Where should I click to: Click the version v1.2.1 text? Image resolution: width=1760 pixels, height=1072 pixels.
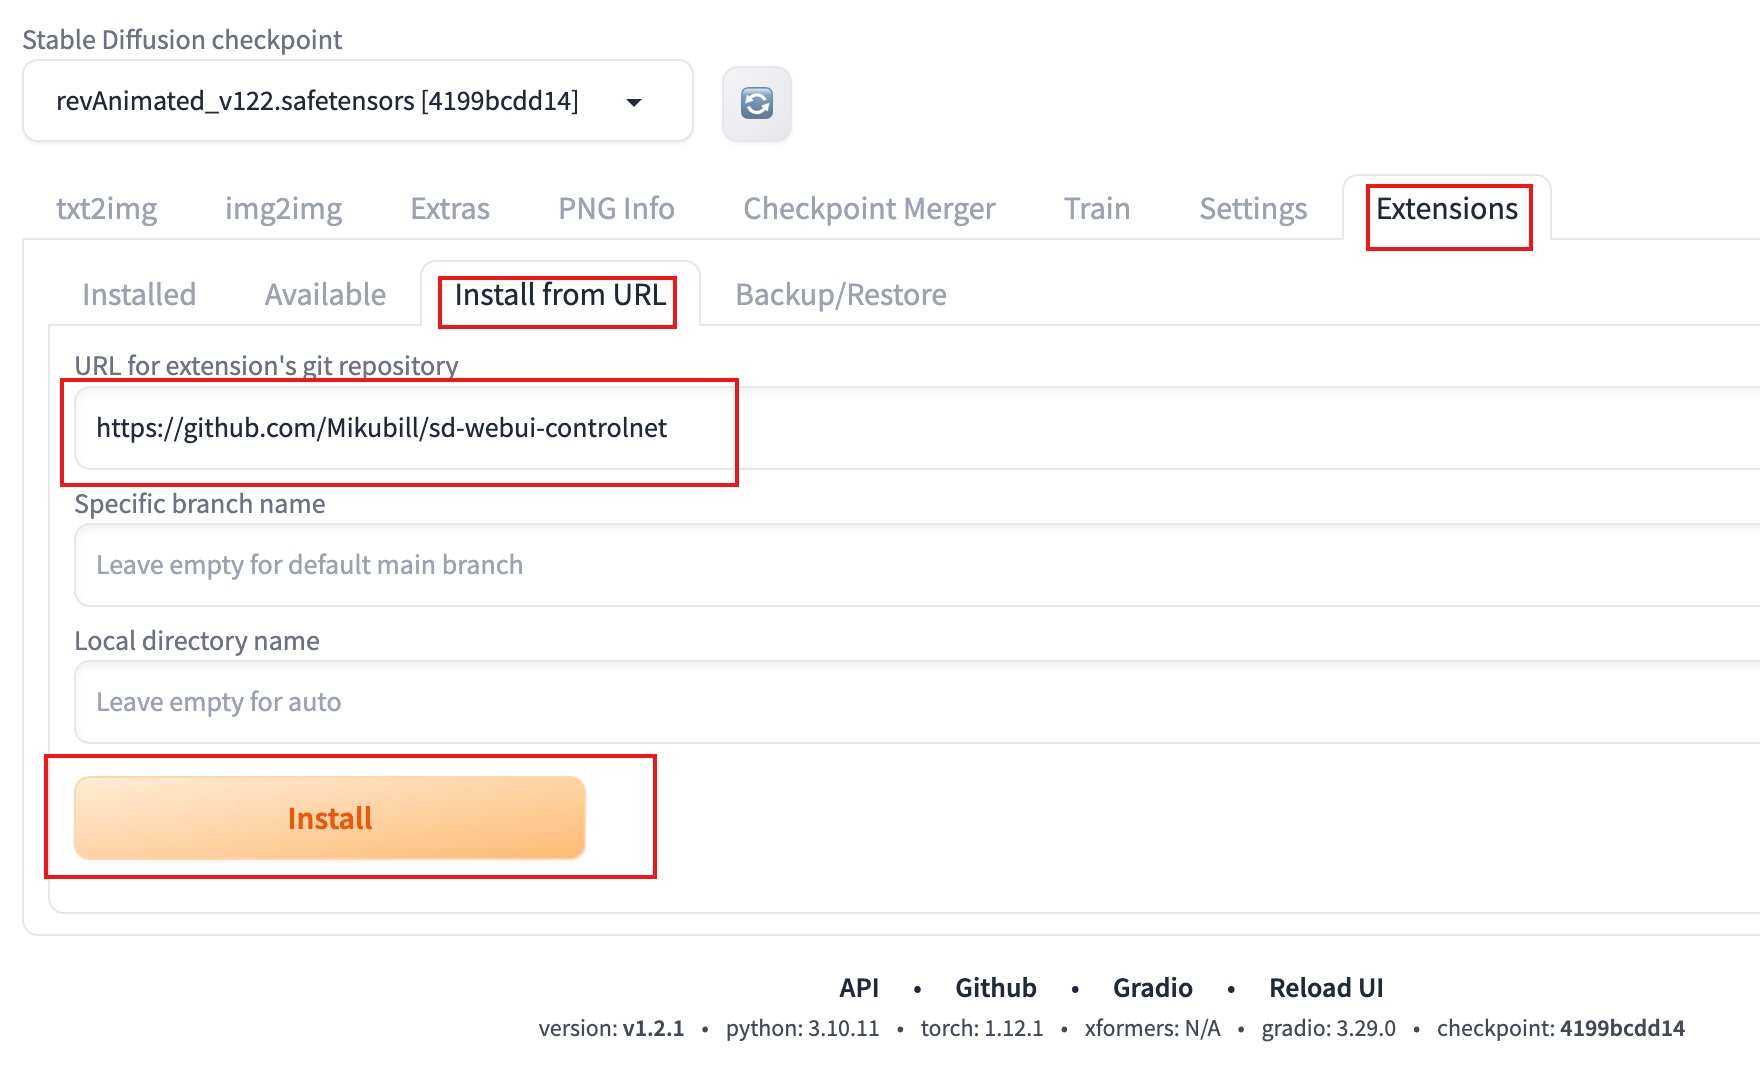click(x=611, y=1028)
